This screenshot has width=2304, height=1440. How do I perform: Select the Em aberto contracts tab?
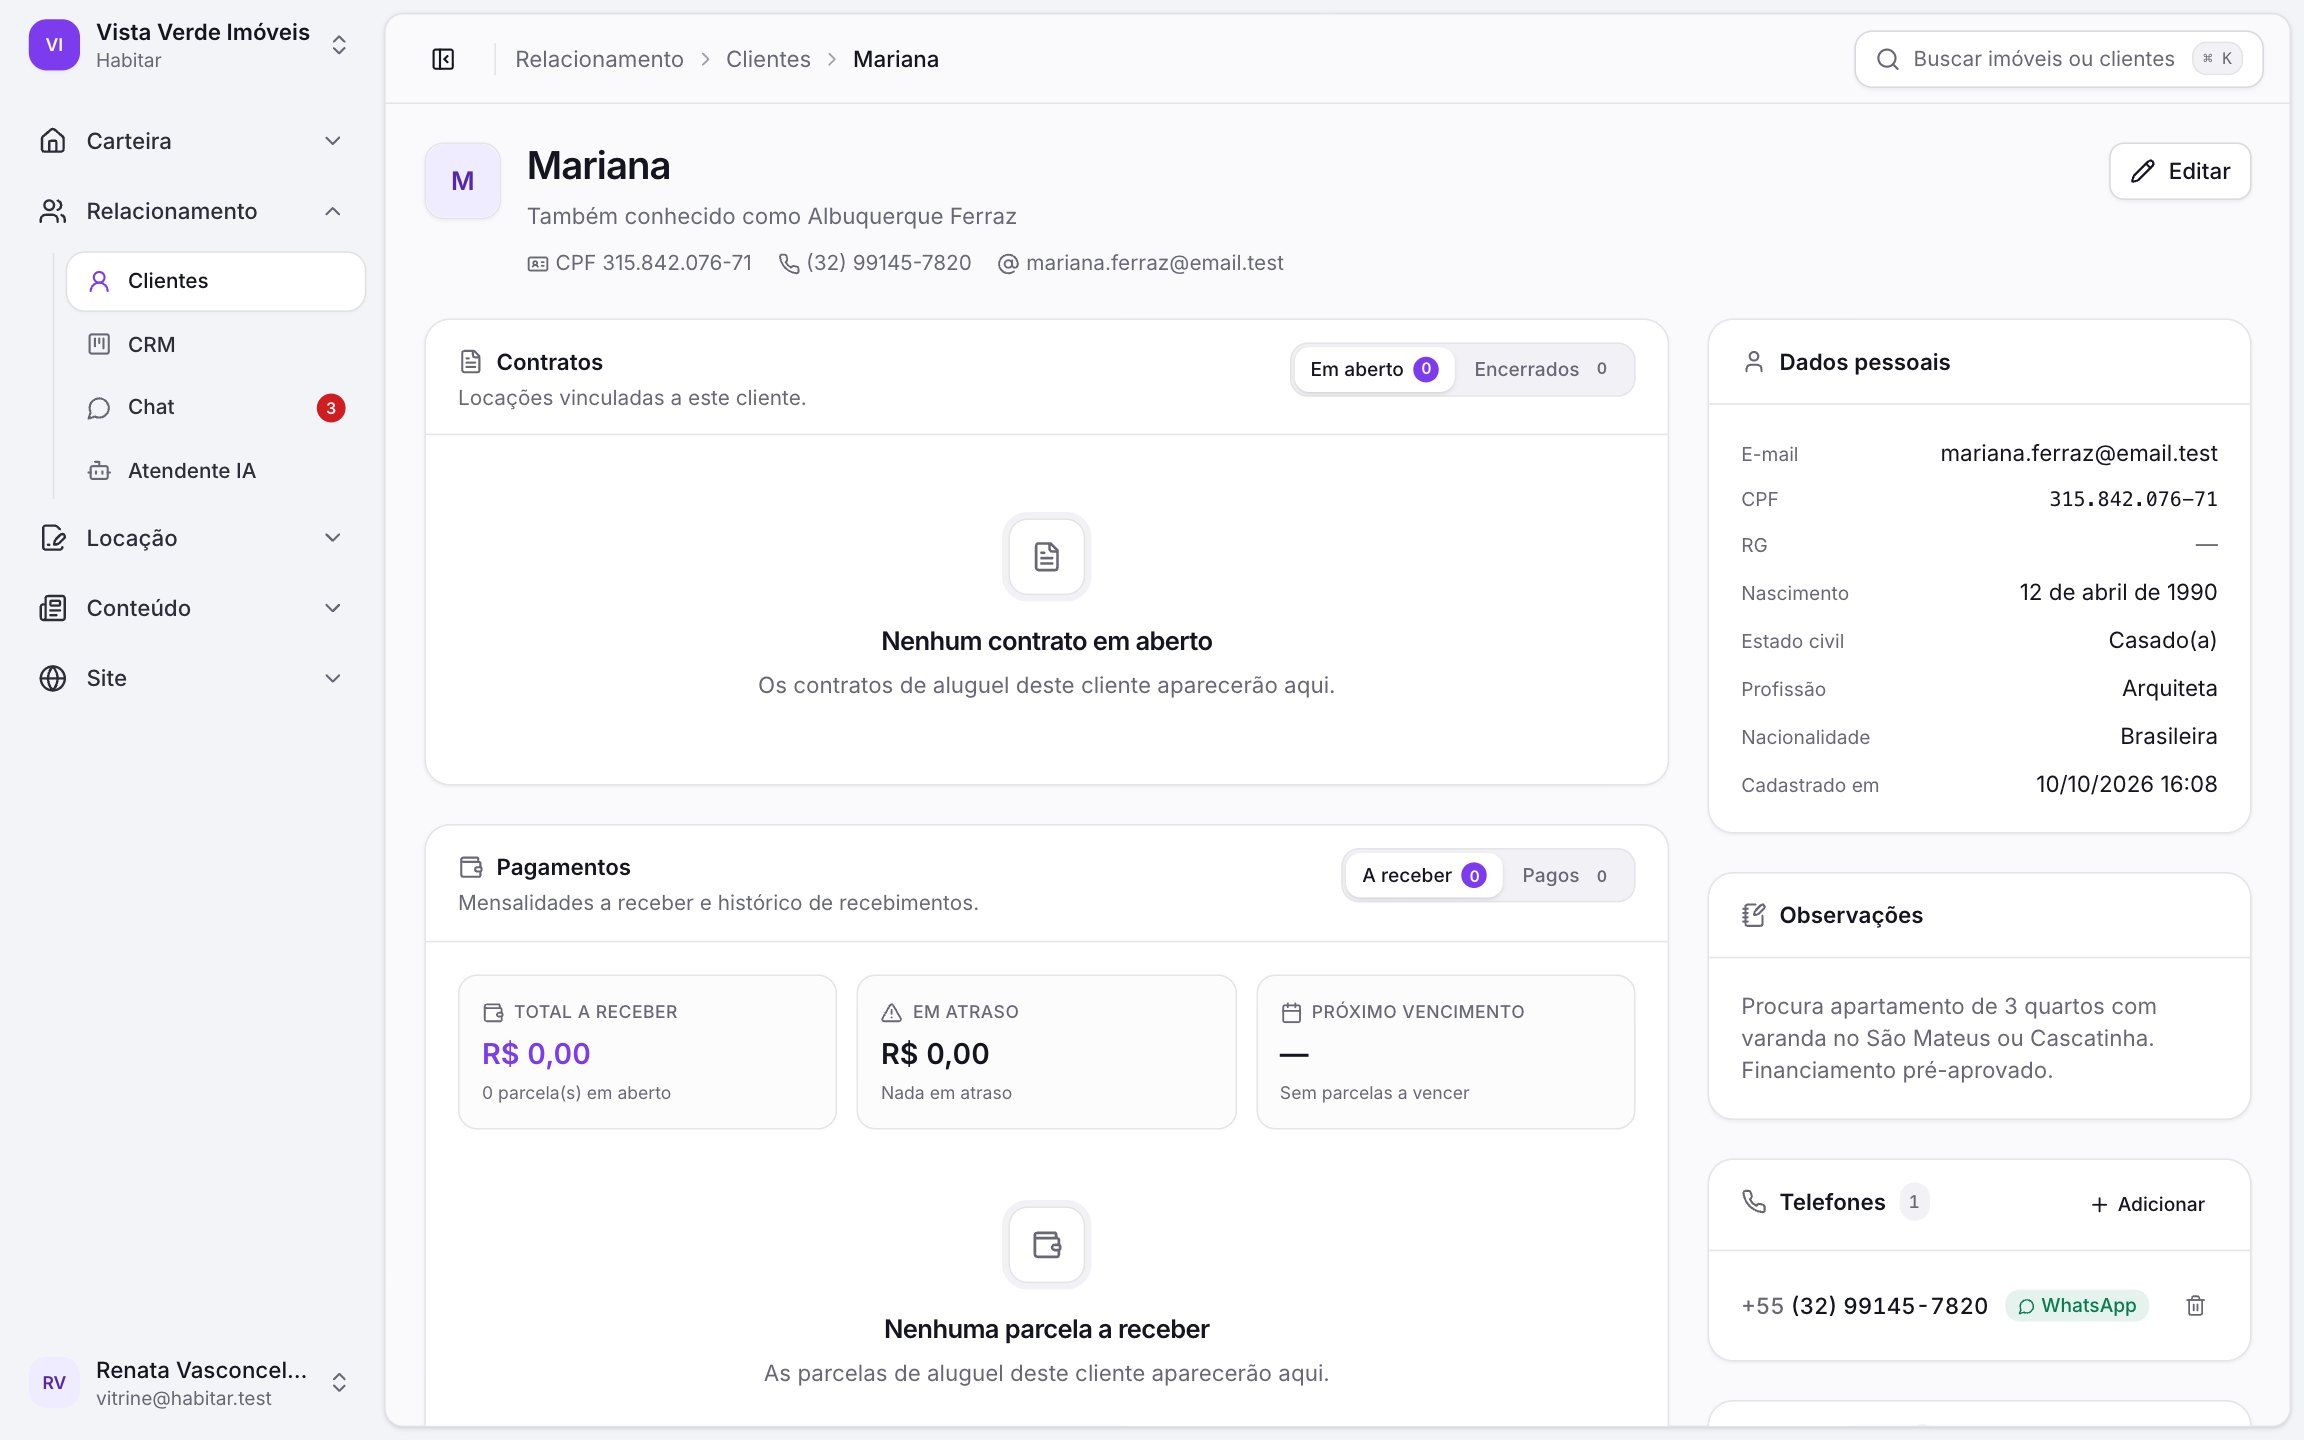(x=1373, y=369)
